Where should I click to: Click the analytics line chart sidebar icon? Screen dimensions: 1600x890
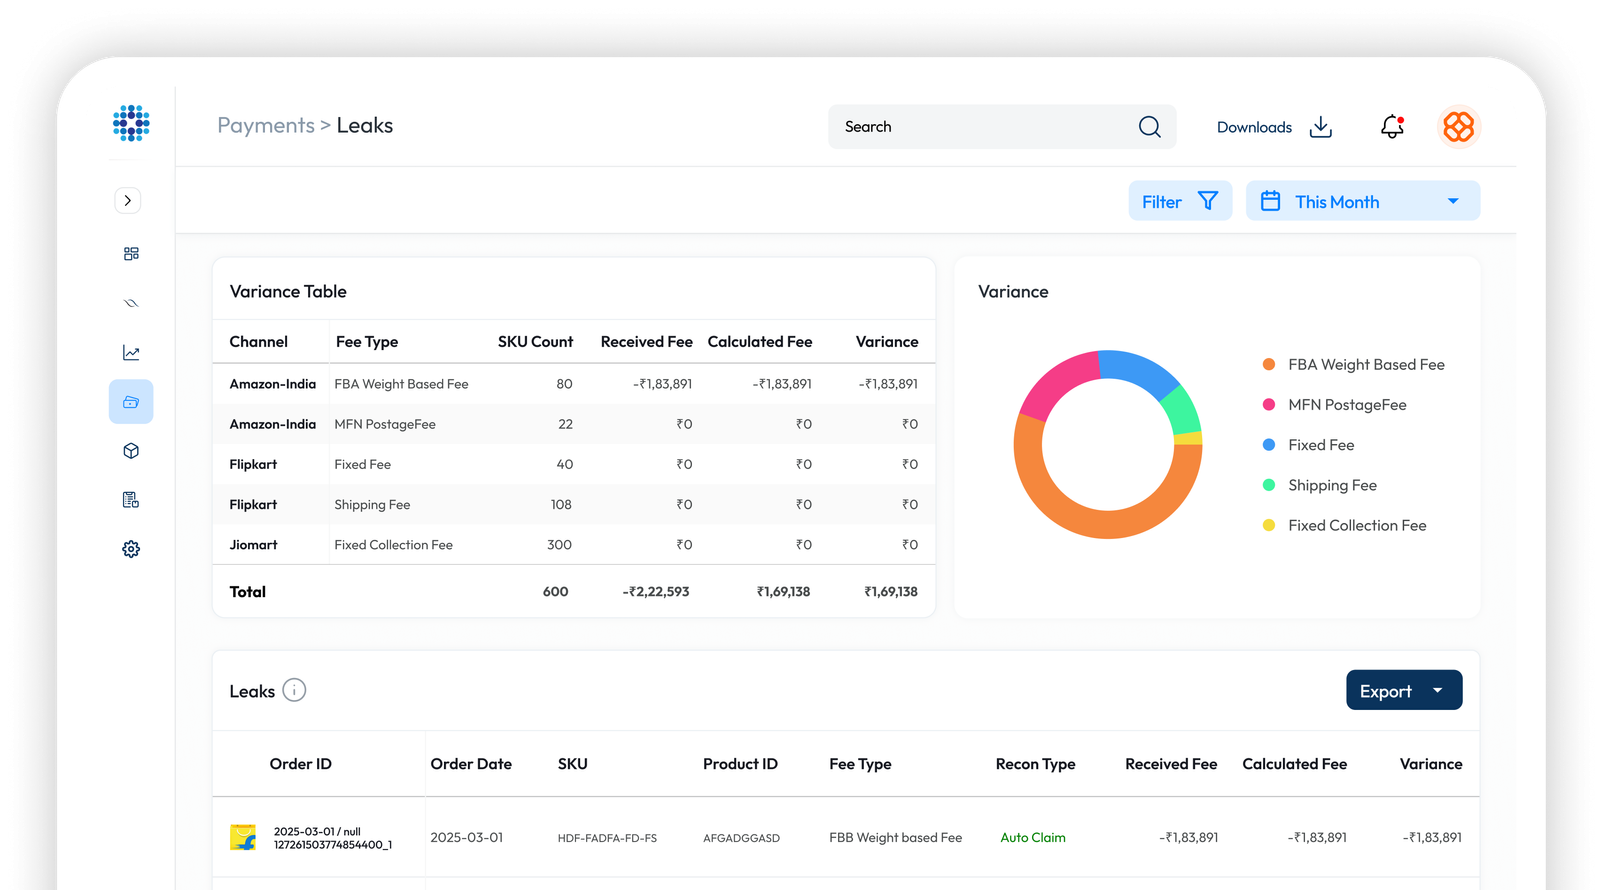(x=131, y=353)
